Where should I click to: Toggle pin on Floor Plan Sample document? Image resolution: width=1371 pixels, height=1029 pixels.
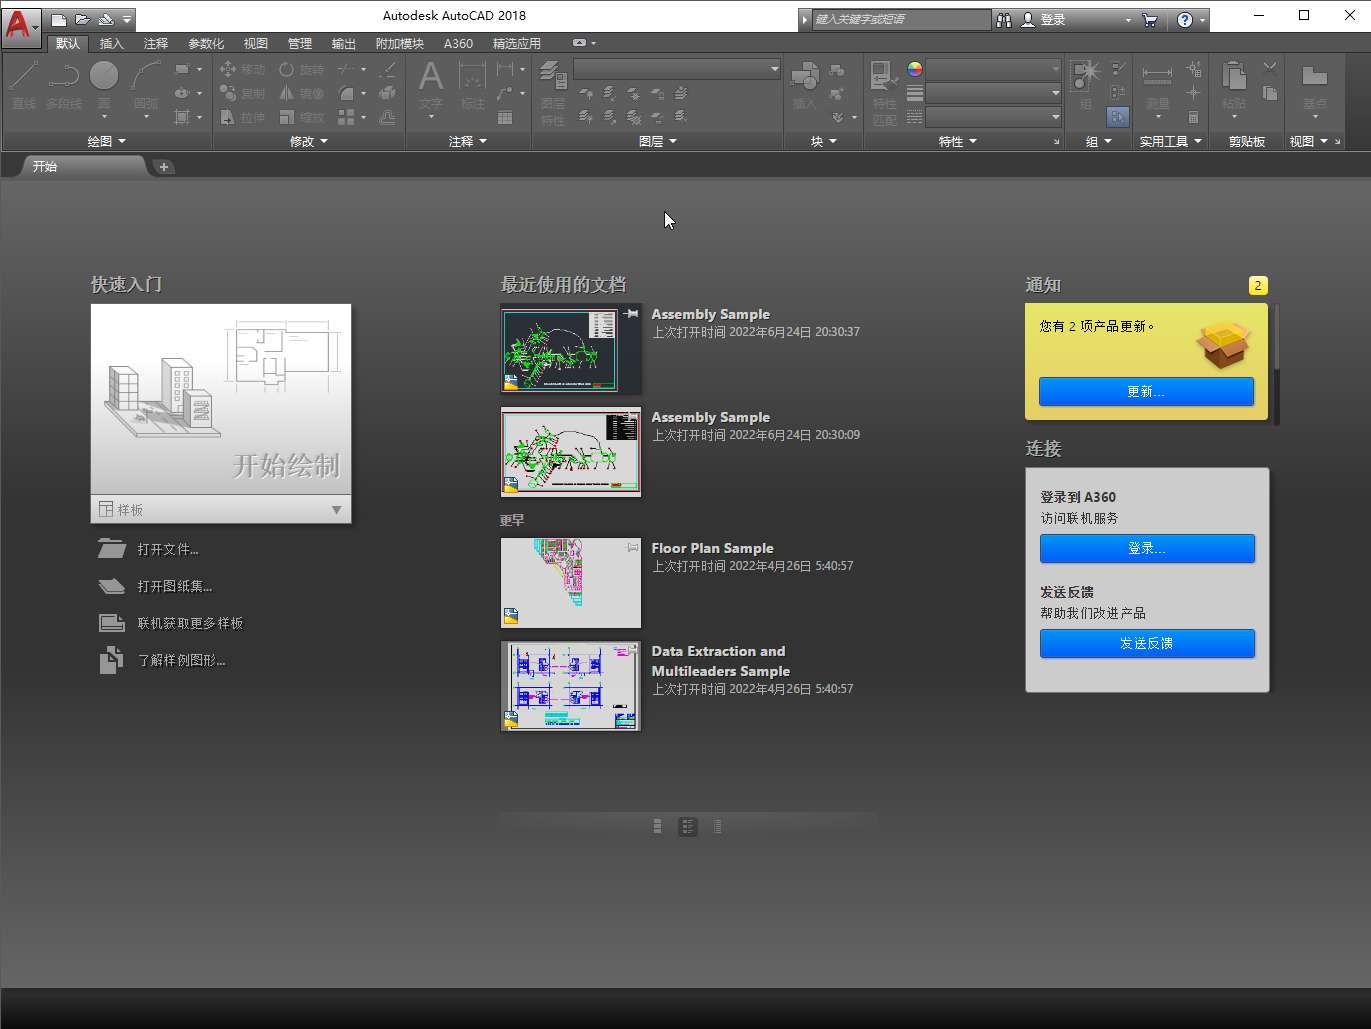(x=631, y=548)
